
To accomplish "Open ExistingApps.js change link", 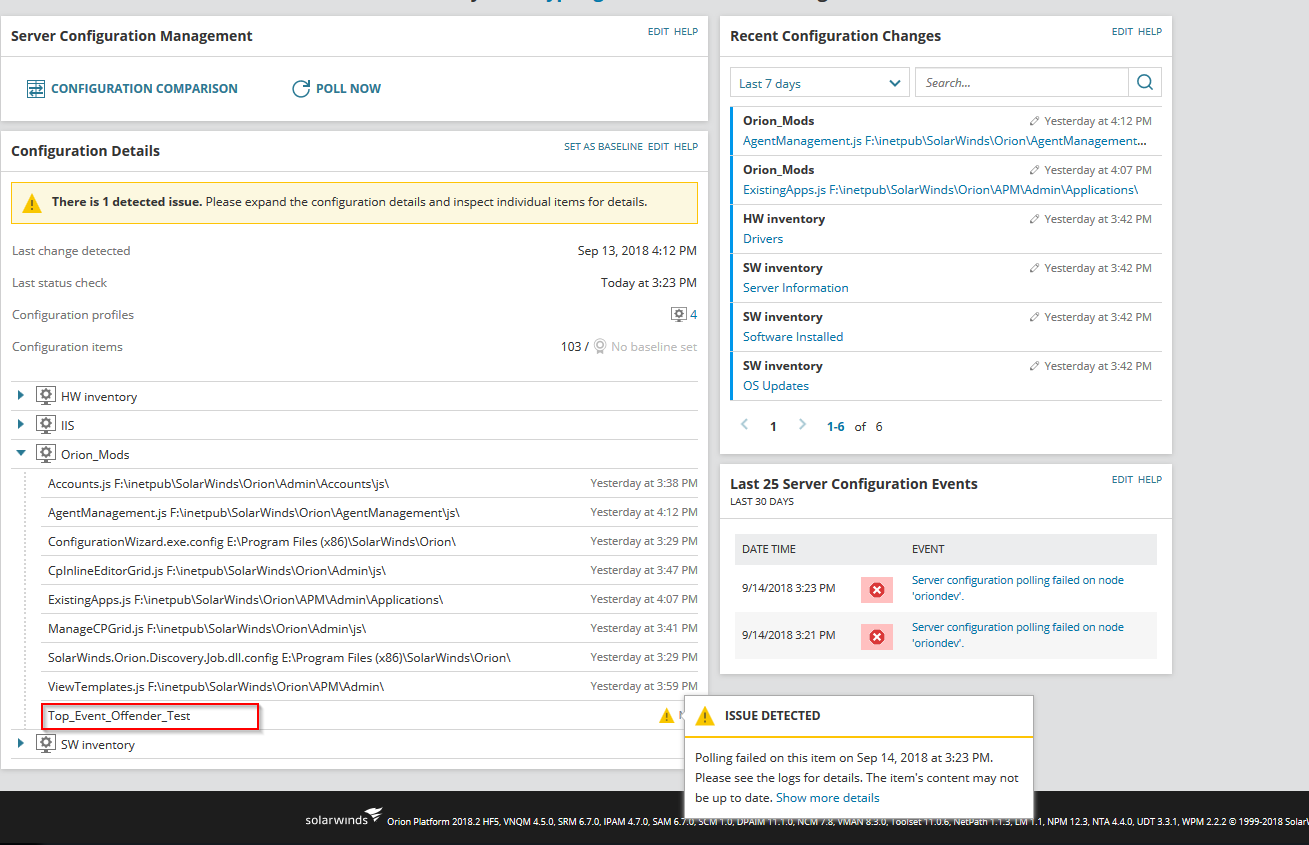I will tap(940, 190).
